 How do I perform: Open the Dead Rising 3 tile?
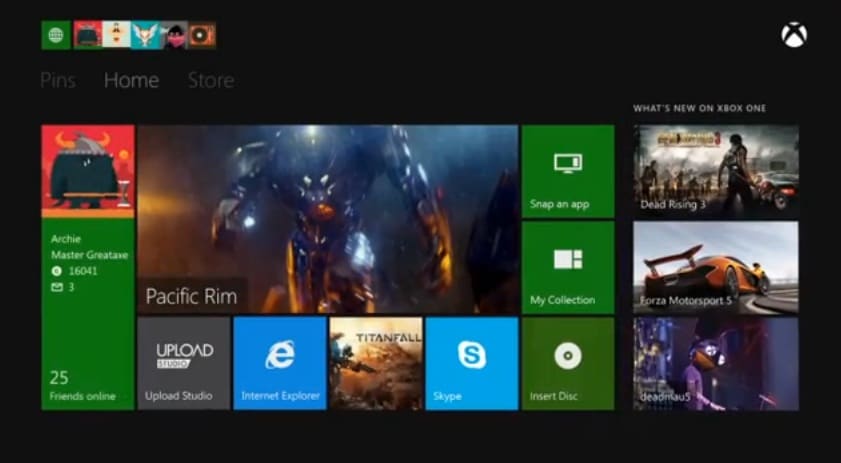(715, 171)
